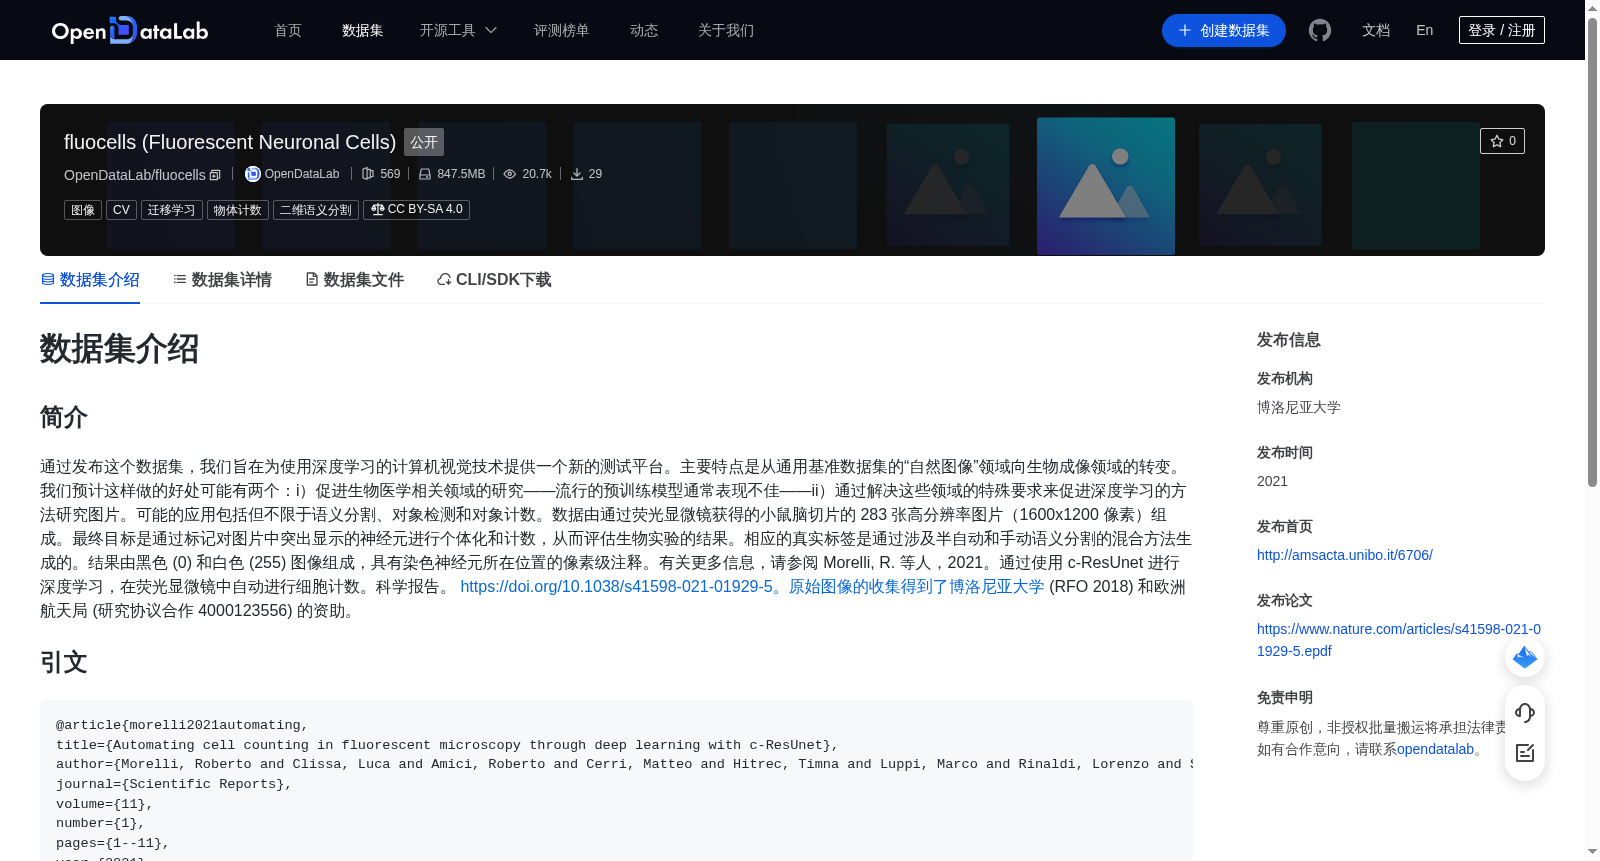Screen dimensions: 1600x861
Task: Click the fluocells dataset title
Action: click(x=230, y=142)
